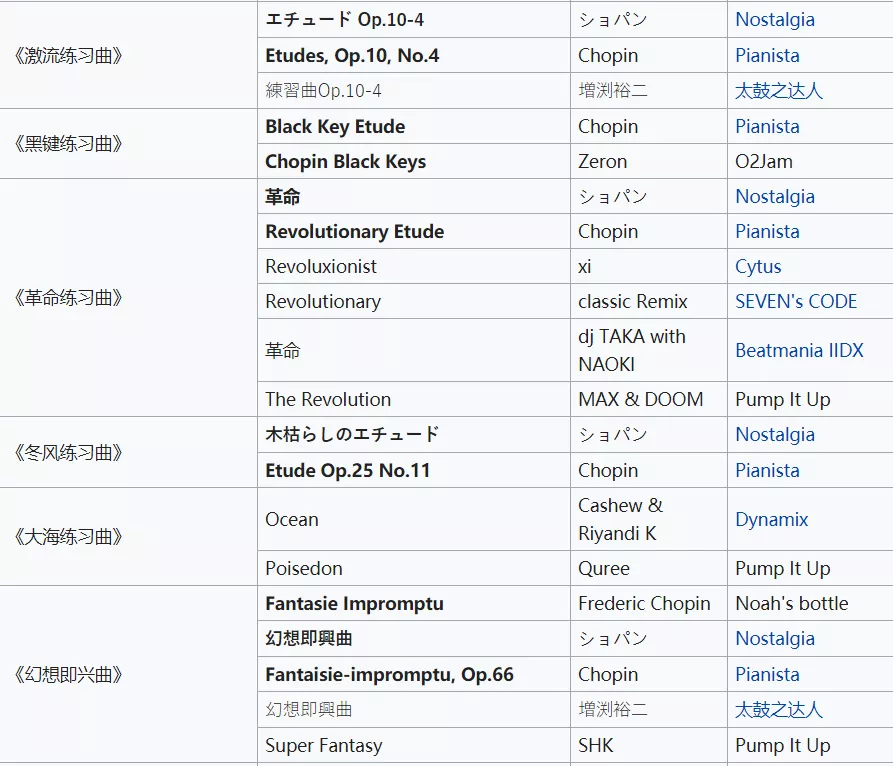Open the Beatmania IIDX link
This screenshot has height=766, width=893.
(799, 350)
